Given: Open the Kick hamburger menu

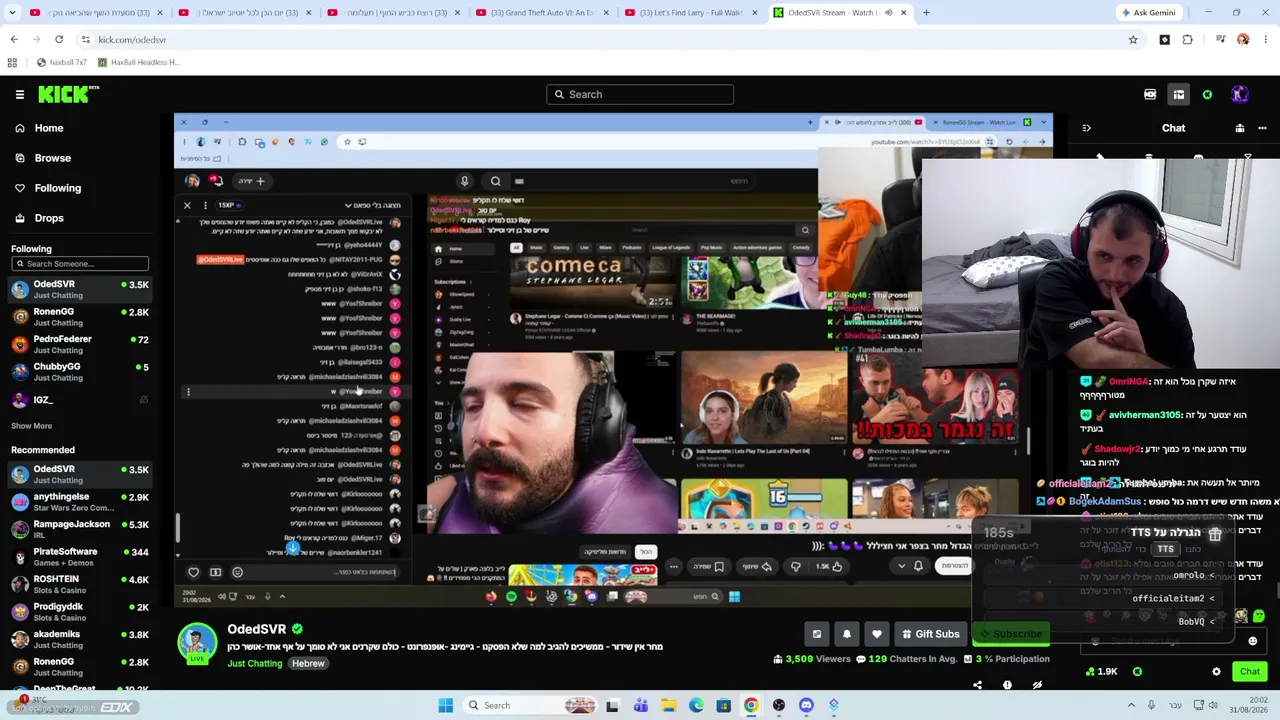Looking at the screenshot, I should coord(20,94).
